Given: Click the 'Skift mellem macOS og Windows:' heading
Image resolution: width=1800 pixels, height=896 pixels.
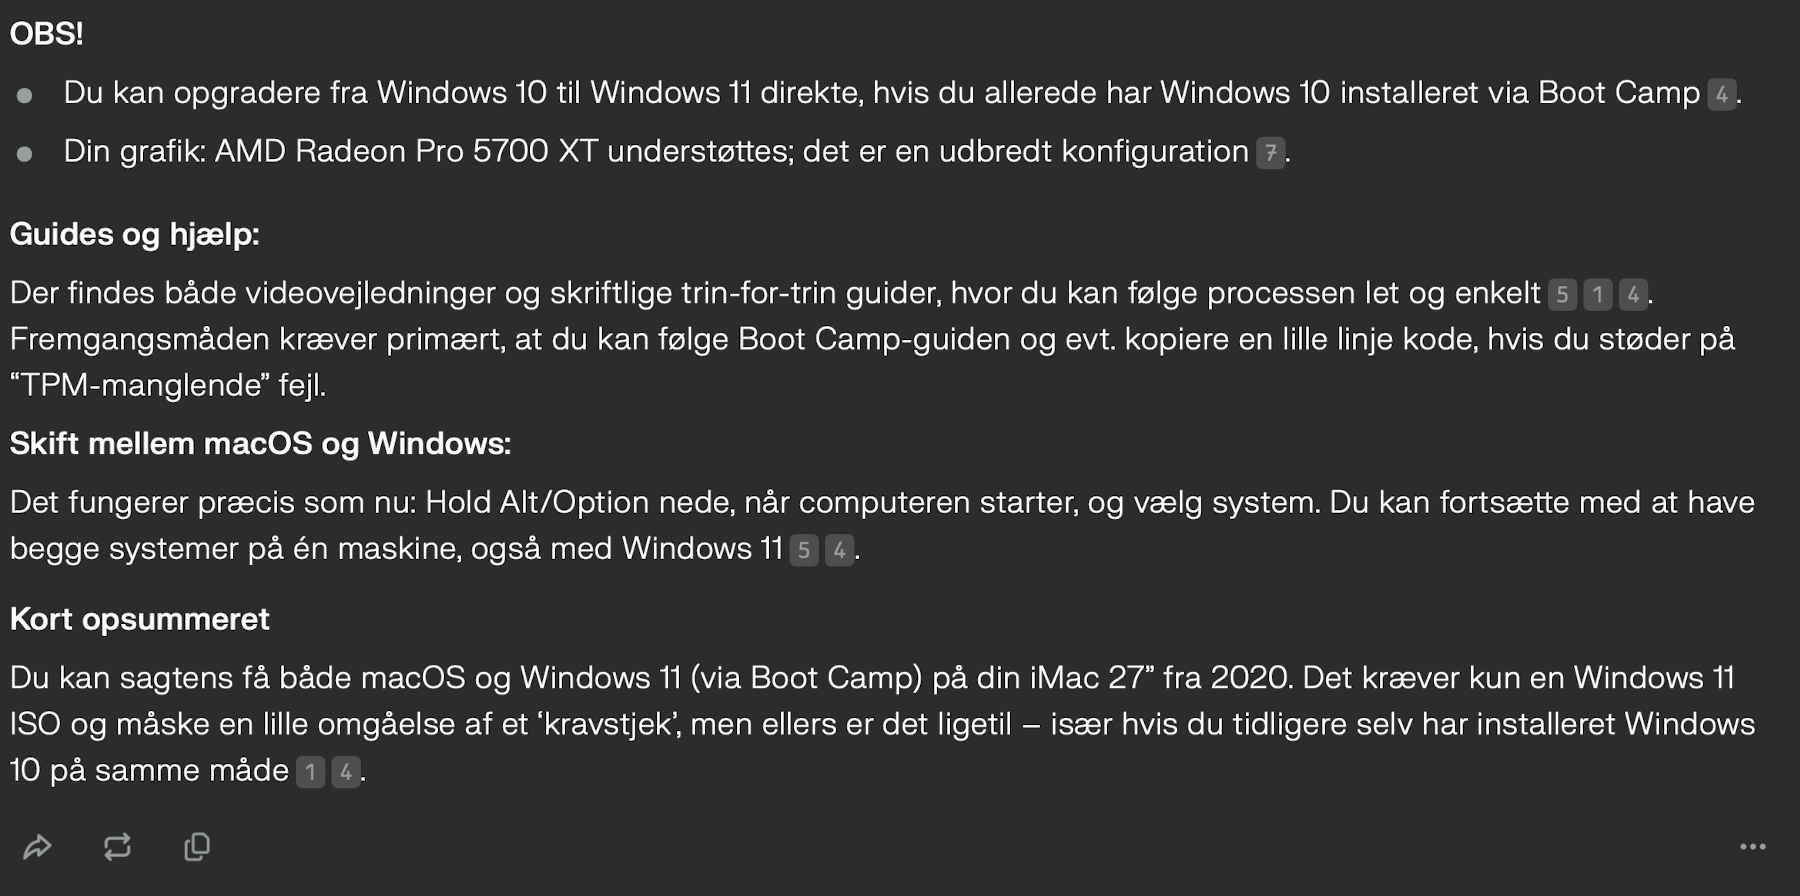Looking at the screenshot, I should [261, 444].
